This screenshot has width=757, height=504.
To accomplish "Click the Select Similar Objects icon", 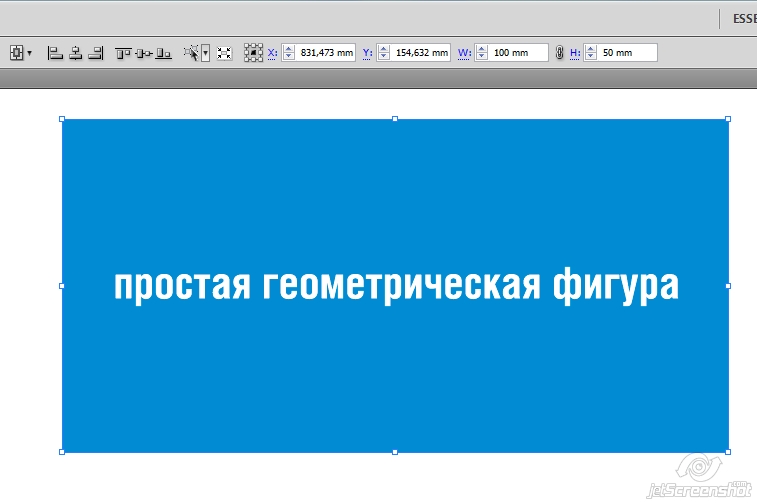I will point(191,53).
